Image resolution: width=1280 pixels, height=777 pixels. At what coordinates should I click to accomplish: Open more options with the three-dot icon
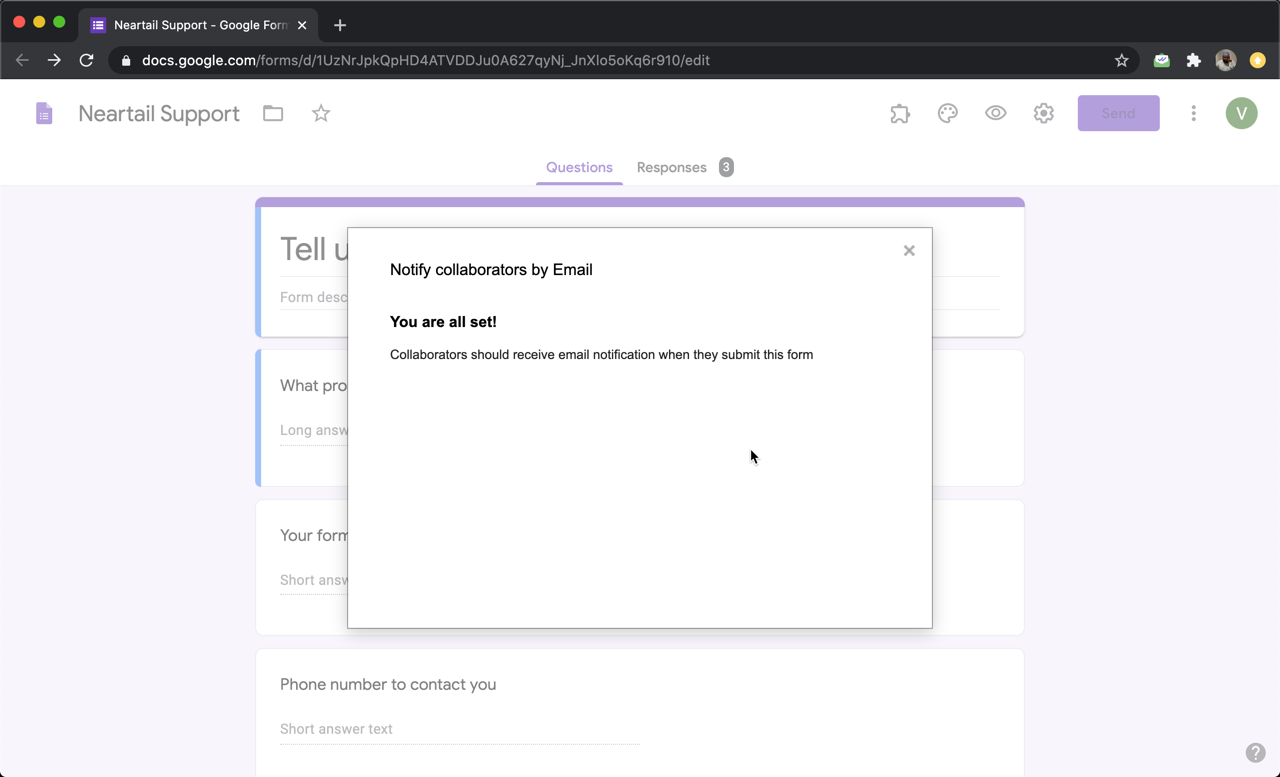(1193, 113)
